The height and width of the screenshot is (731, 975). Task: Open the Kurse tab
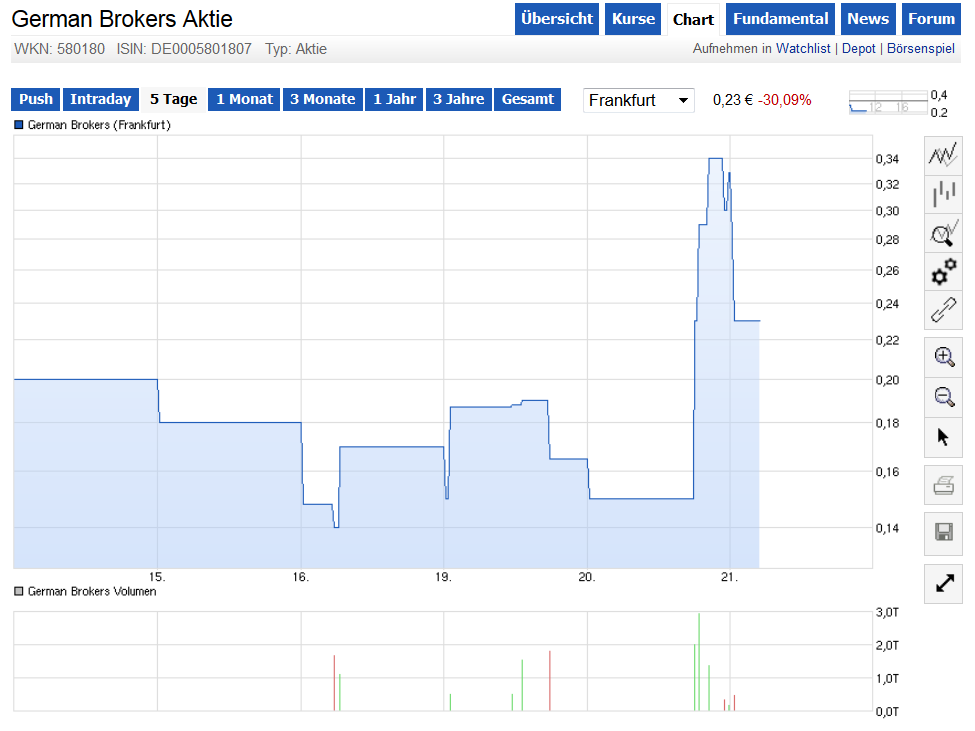click(633, 19)
